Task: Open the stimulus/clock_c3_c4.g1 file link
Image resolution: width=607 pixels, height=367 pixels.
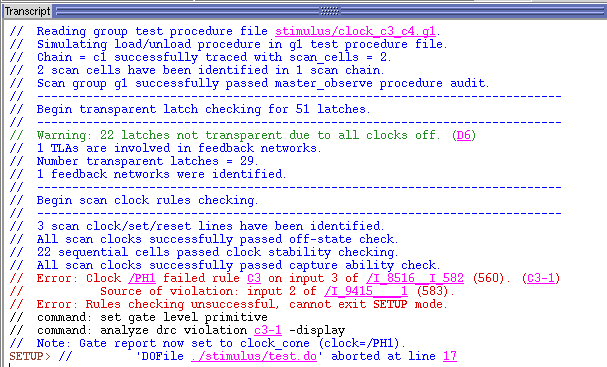Action: coord(355,31)
